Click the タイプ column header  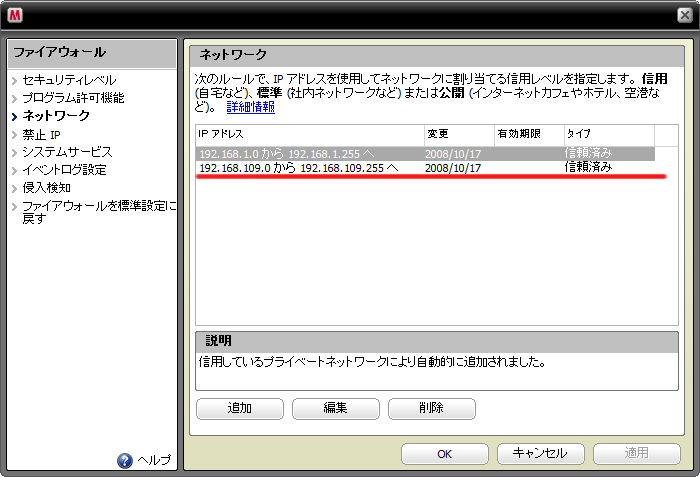(608, 134)
